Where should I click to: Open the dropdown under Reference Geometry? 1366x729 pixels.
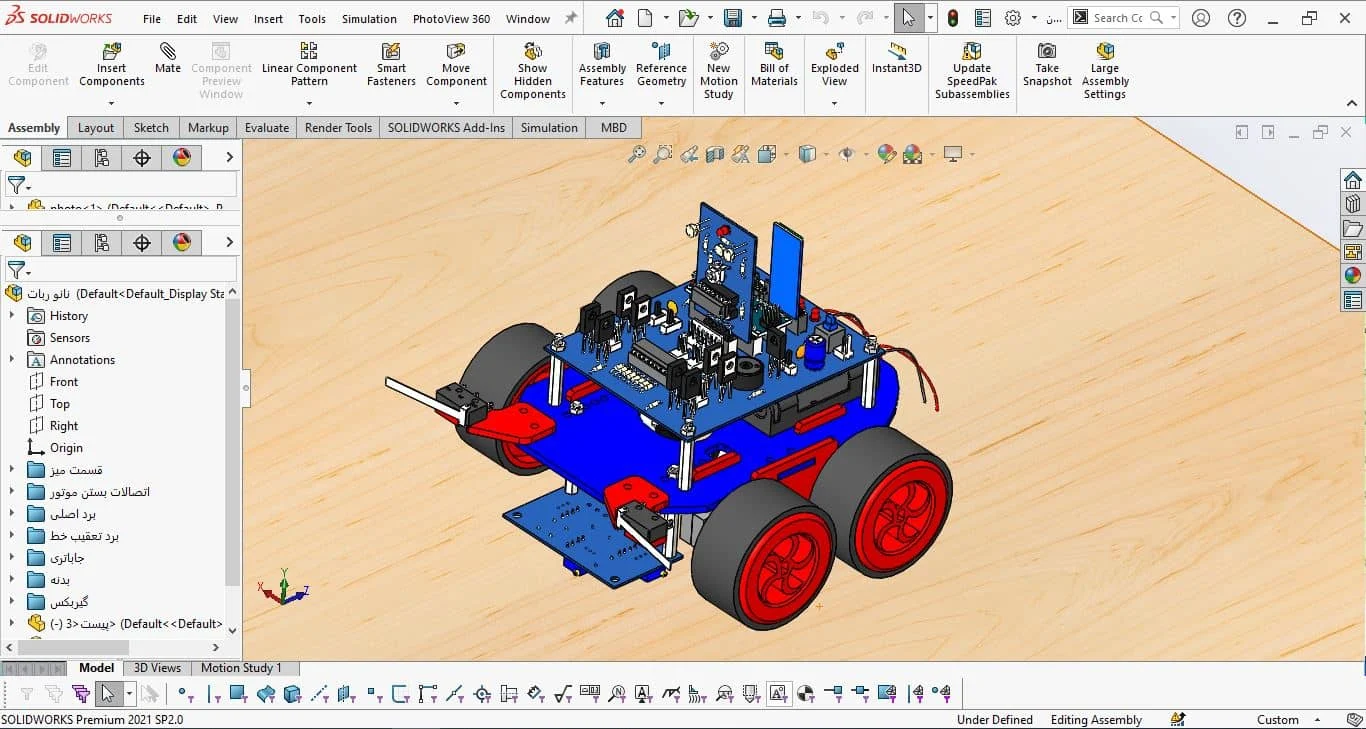pyautogui.click(x=661, y=102)
